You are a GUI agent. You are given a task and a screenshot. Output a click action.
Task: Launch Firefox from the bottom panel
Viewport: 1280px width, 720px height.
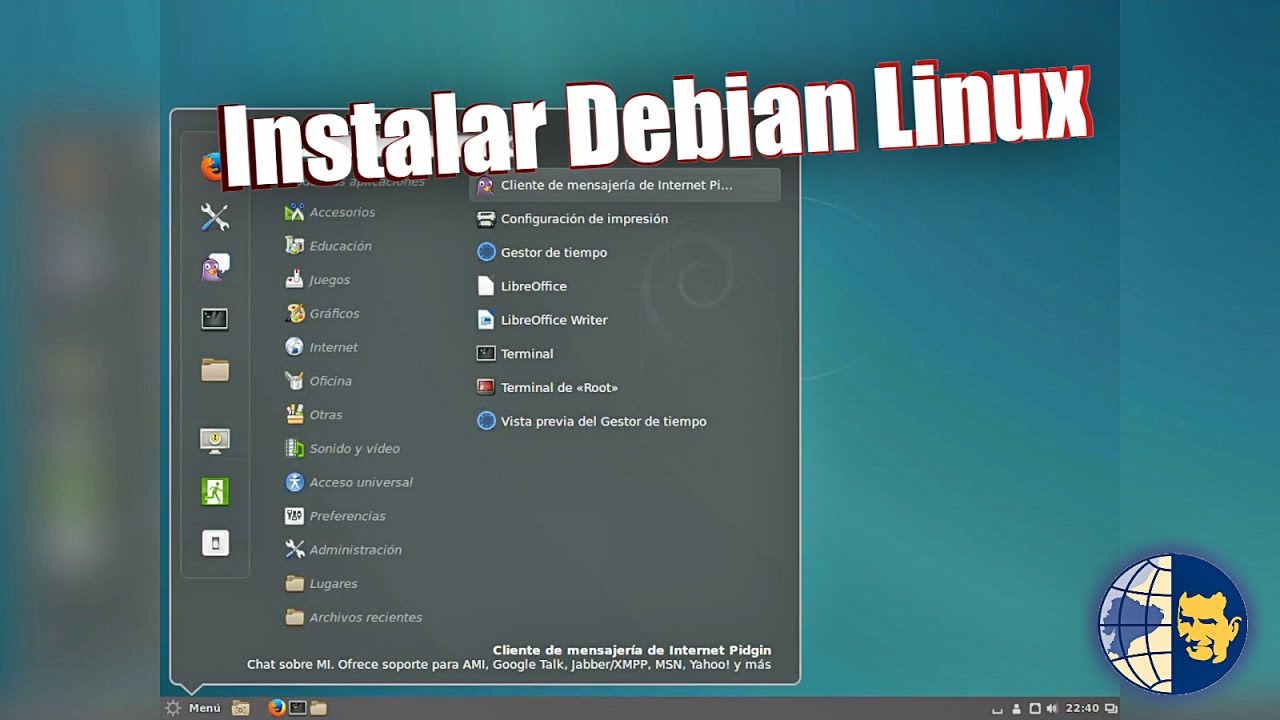277,708
